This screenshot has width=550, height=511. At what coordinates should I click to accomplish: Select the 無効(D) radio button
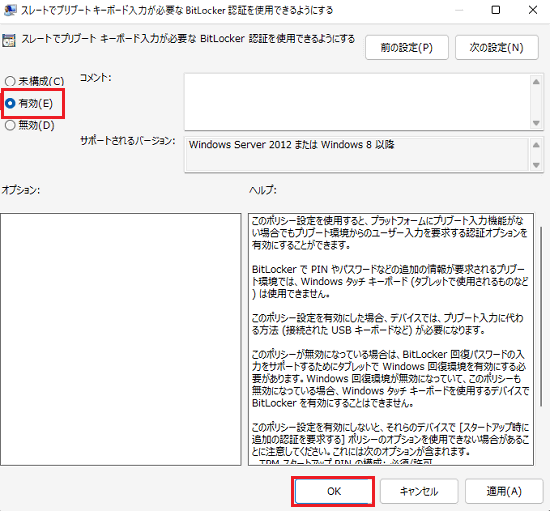tap(11, 125)
